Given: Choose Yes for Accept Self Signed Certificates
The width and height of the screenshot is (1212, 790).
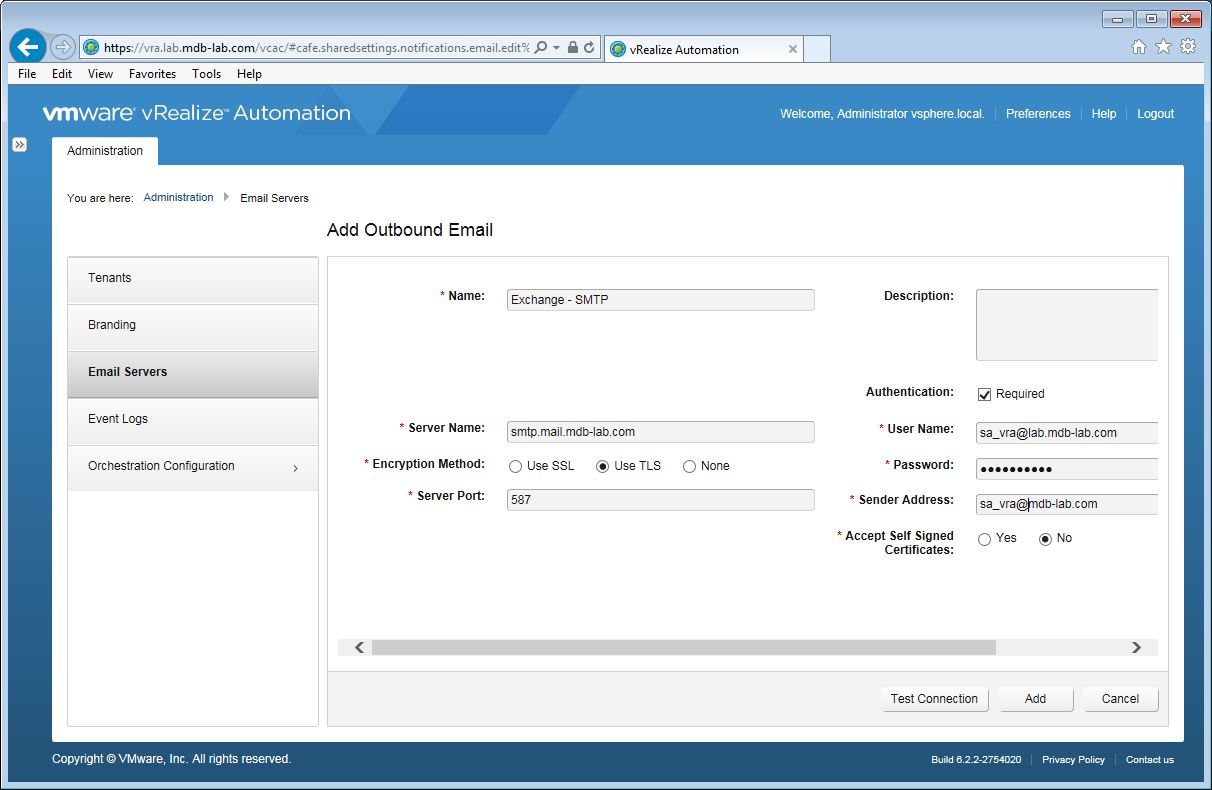Looking at the screenshot, I should (x=984, y=539).
